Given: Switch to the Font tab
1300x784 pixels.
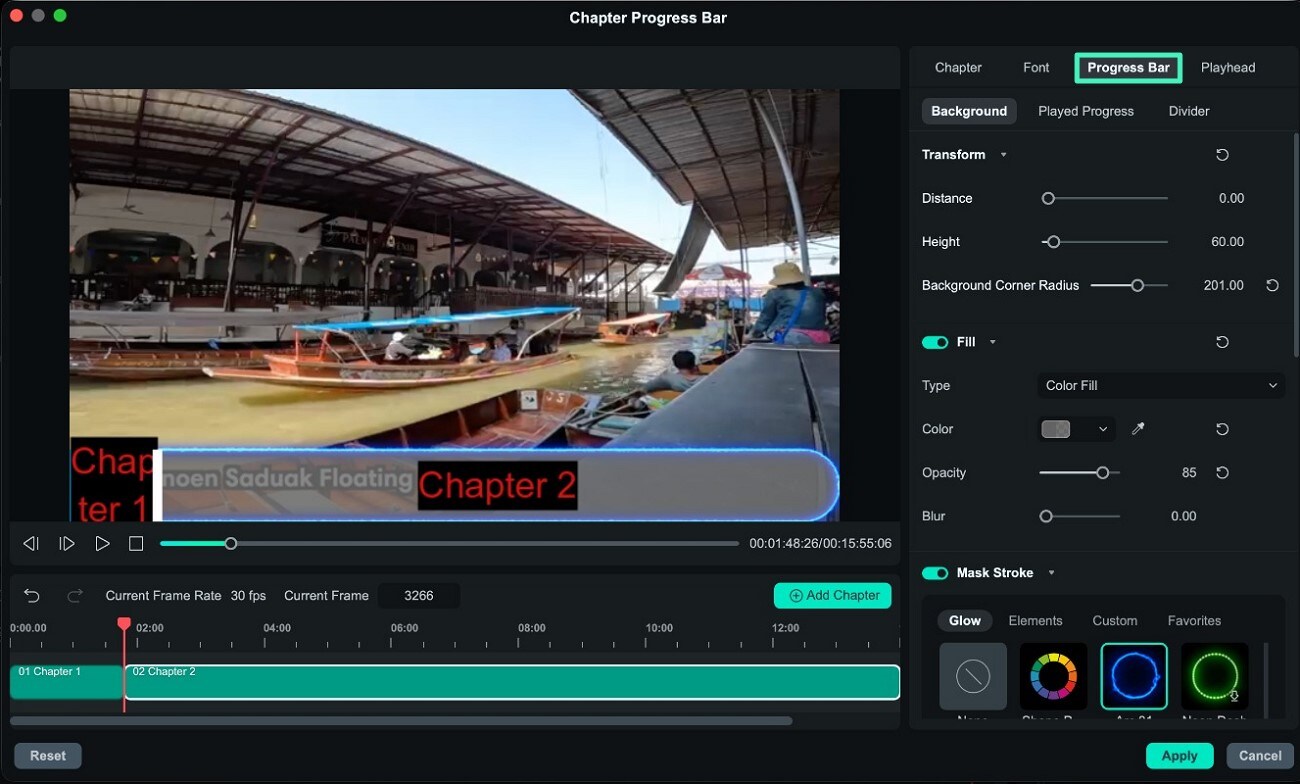Looking at the screenshot, I should 1036,68.
